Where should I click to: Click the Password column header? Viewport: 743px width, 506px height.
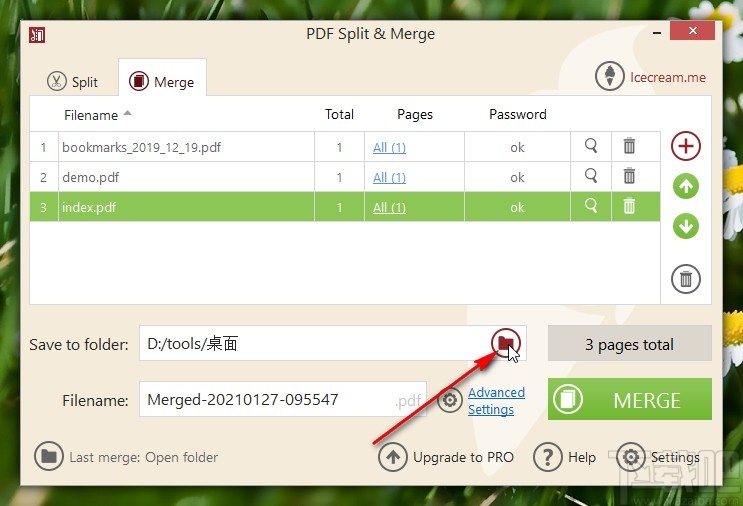click(x=517, y=114)
